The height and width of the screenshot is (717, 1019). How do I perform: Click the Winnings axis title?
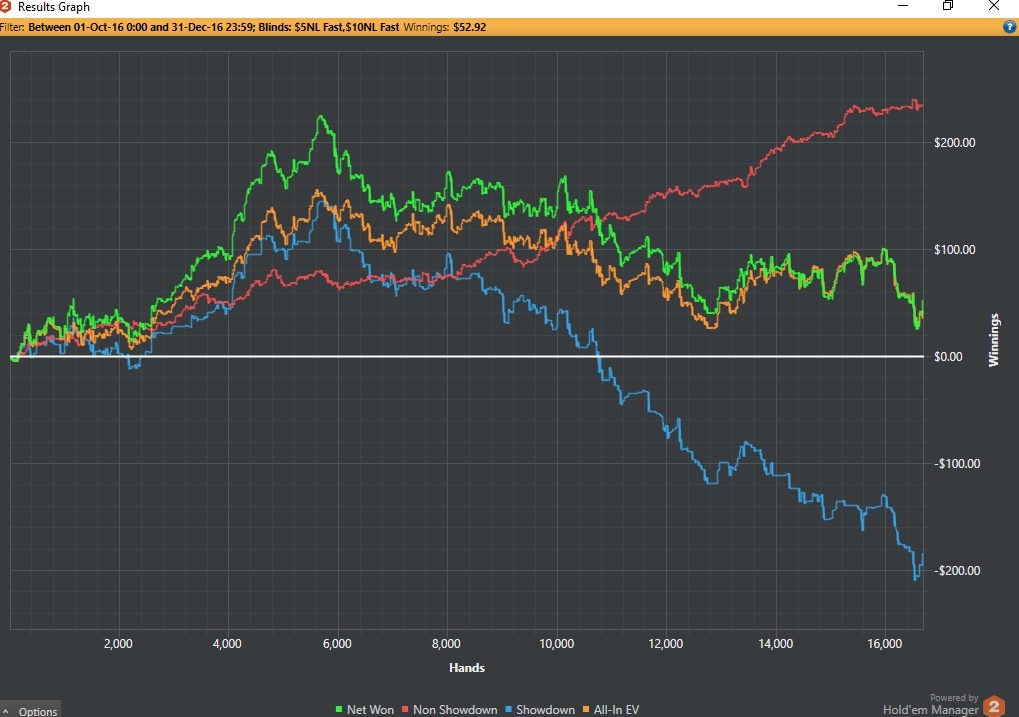pos(994,340)
